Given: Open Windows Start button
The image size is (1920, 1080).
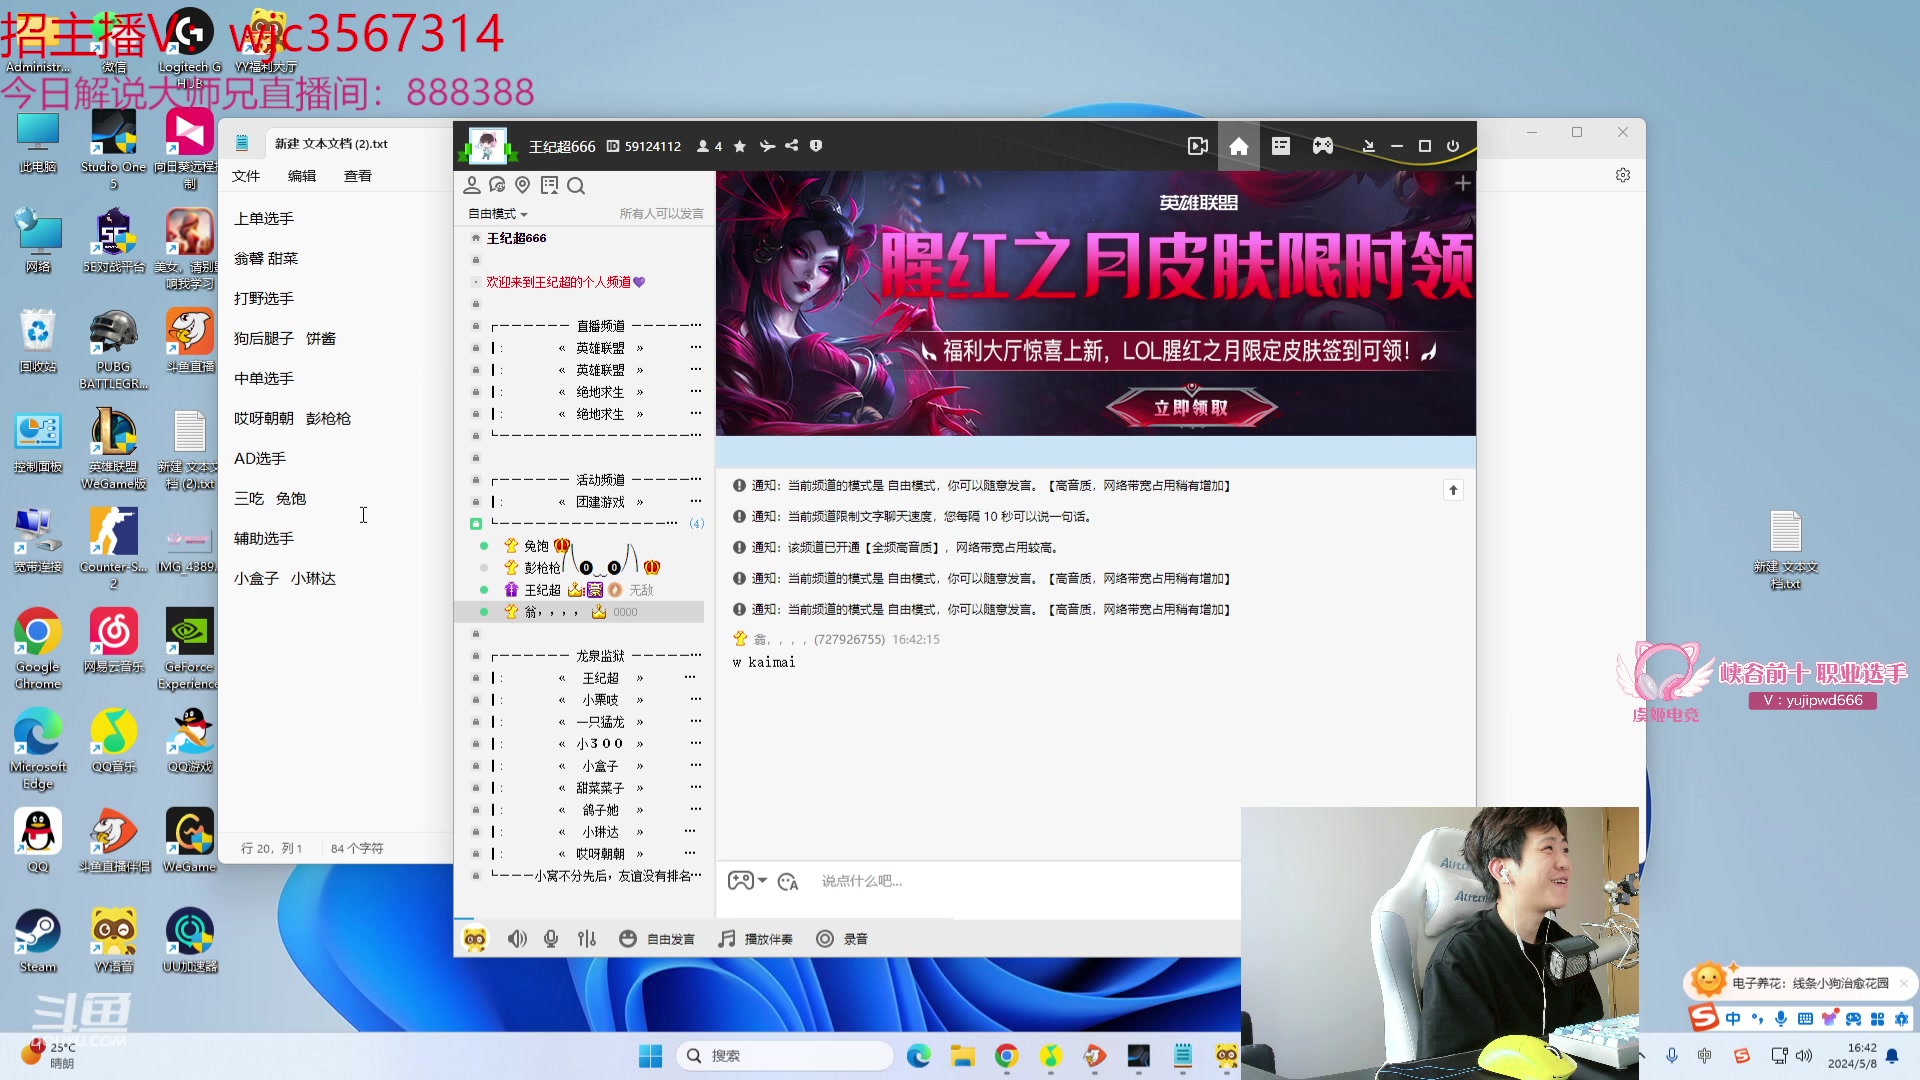Looking at the screenshot, I should click(650, 1056).
